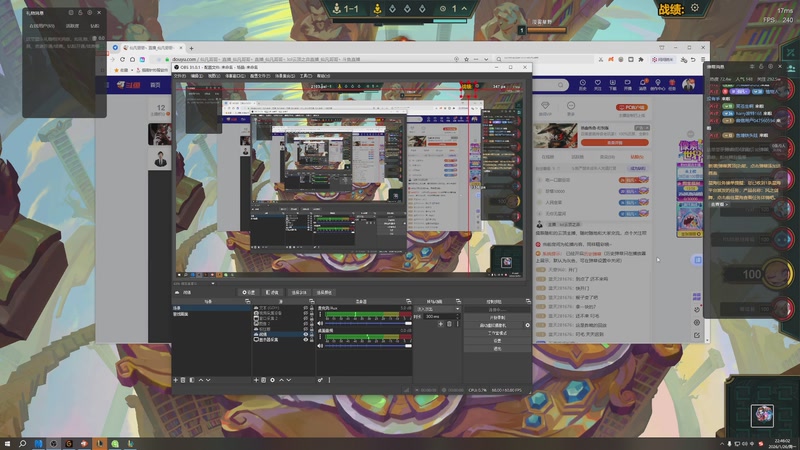Add a new source in Sources panel
The height and width of the screenshot is (450, 800).
256,380
